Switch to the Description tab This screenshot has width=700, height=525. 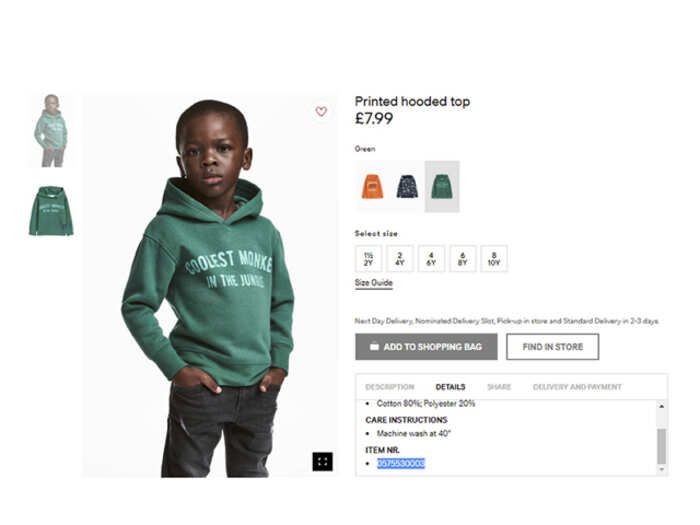coord(390,387)
